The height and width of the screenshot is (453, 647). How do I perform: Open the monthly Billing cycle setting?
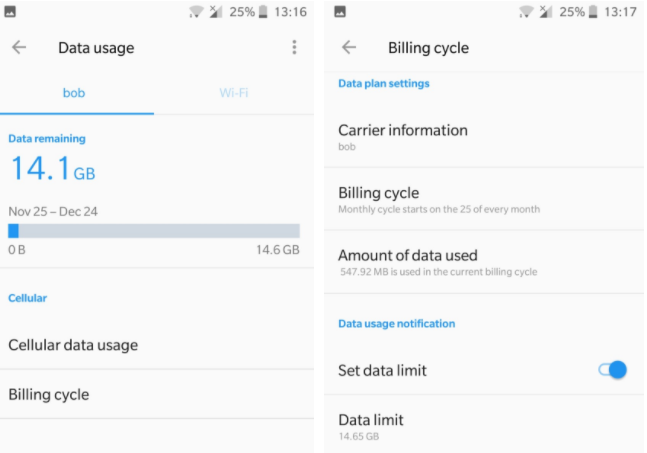484,200
